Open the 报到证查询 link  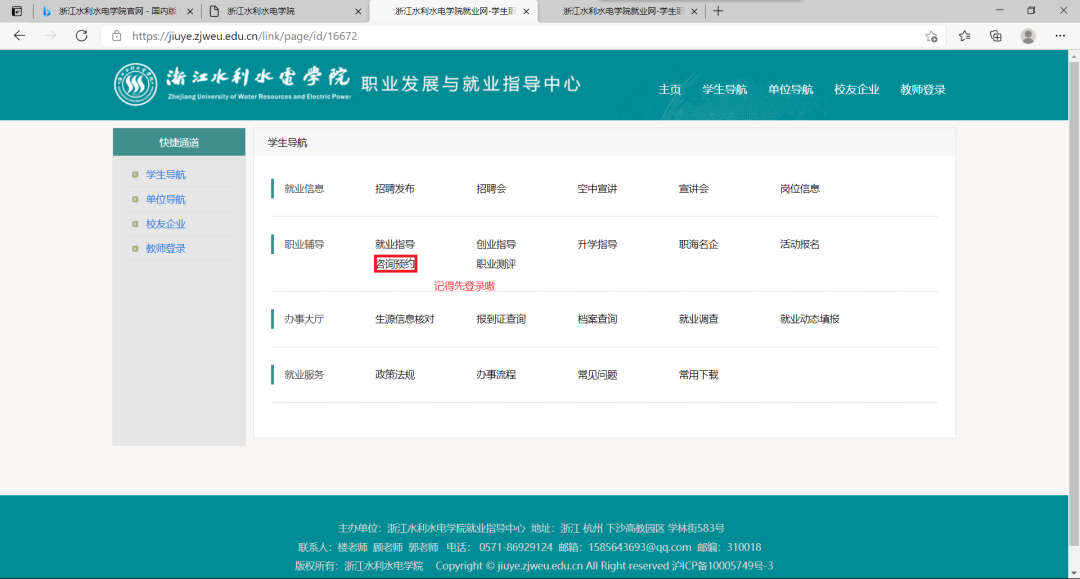[x=501, y=319]
